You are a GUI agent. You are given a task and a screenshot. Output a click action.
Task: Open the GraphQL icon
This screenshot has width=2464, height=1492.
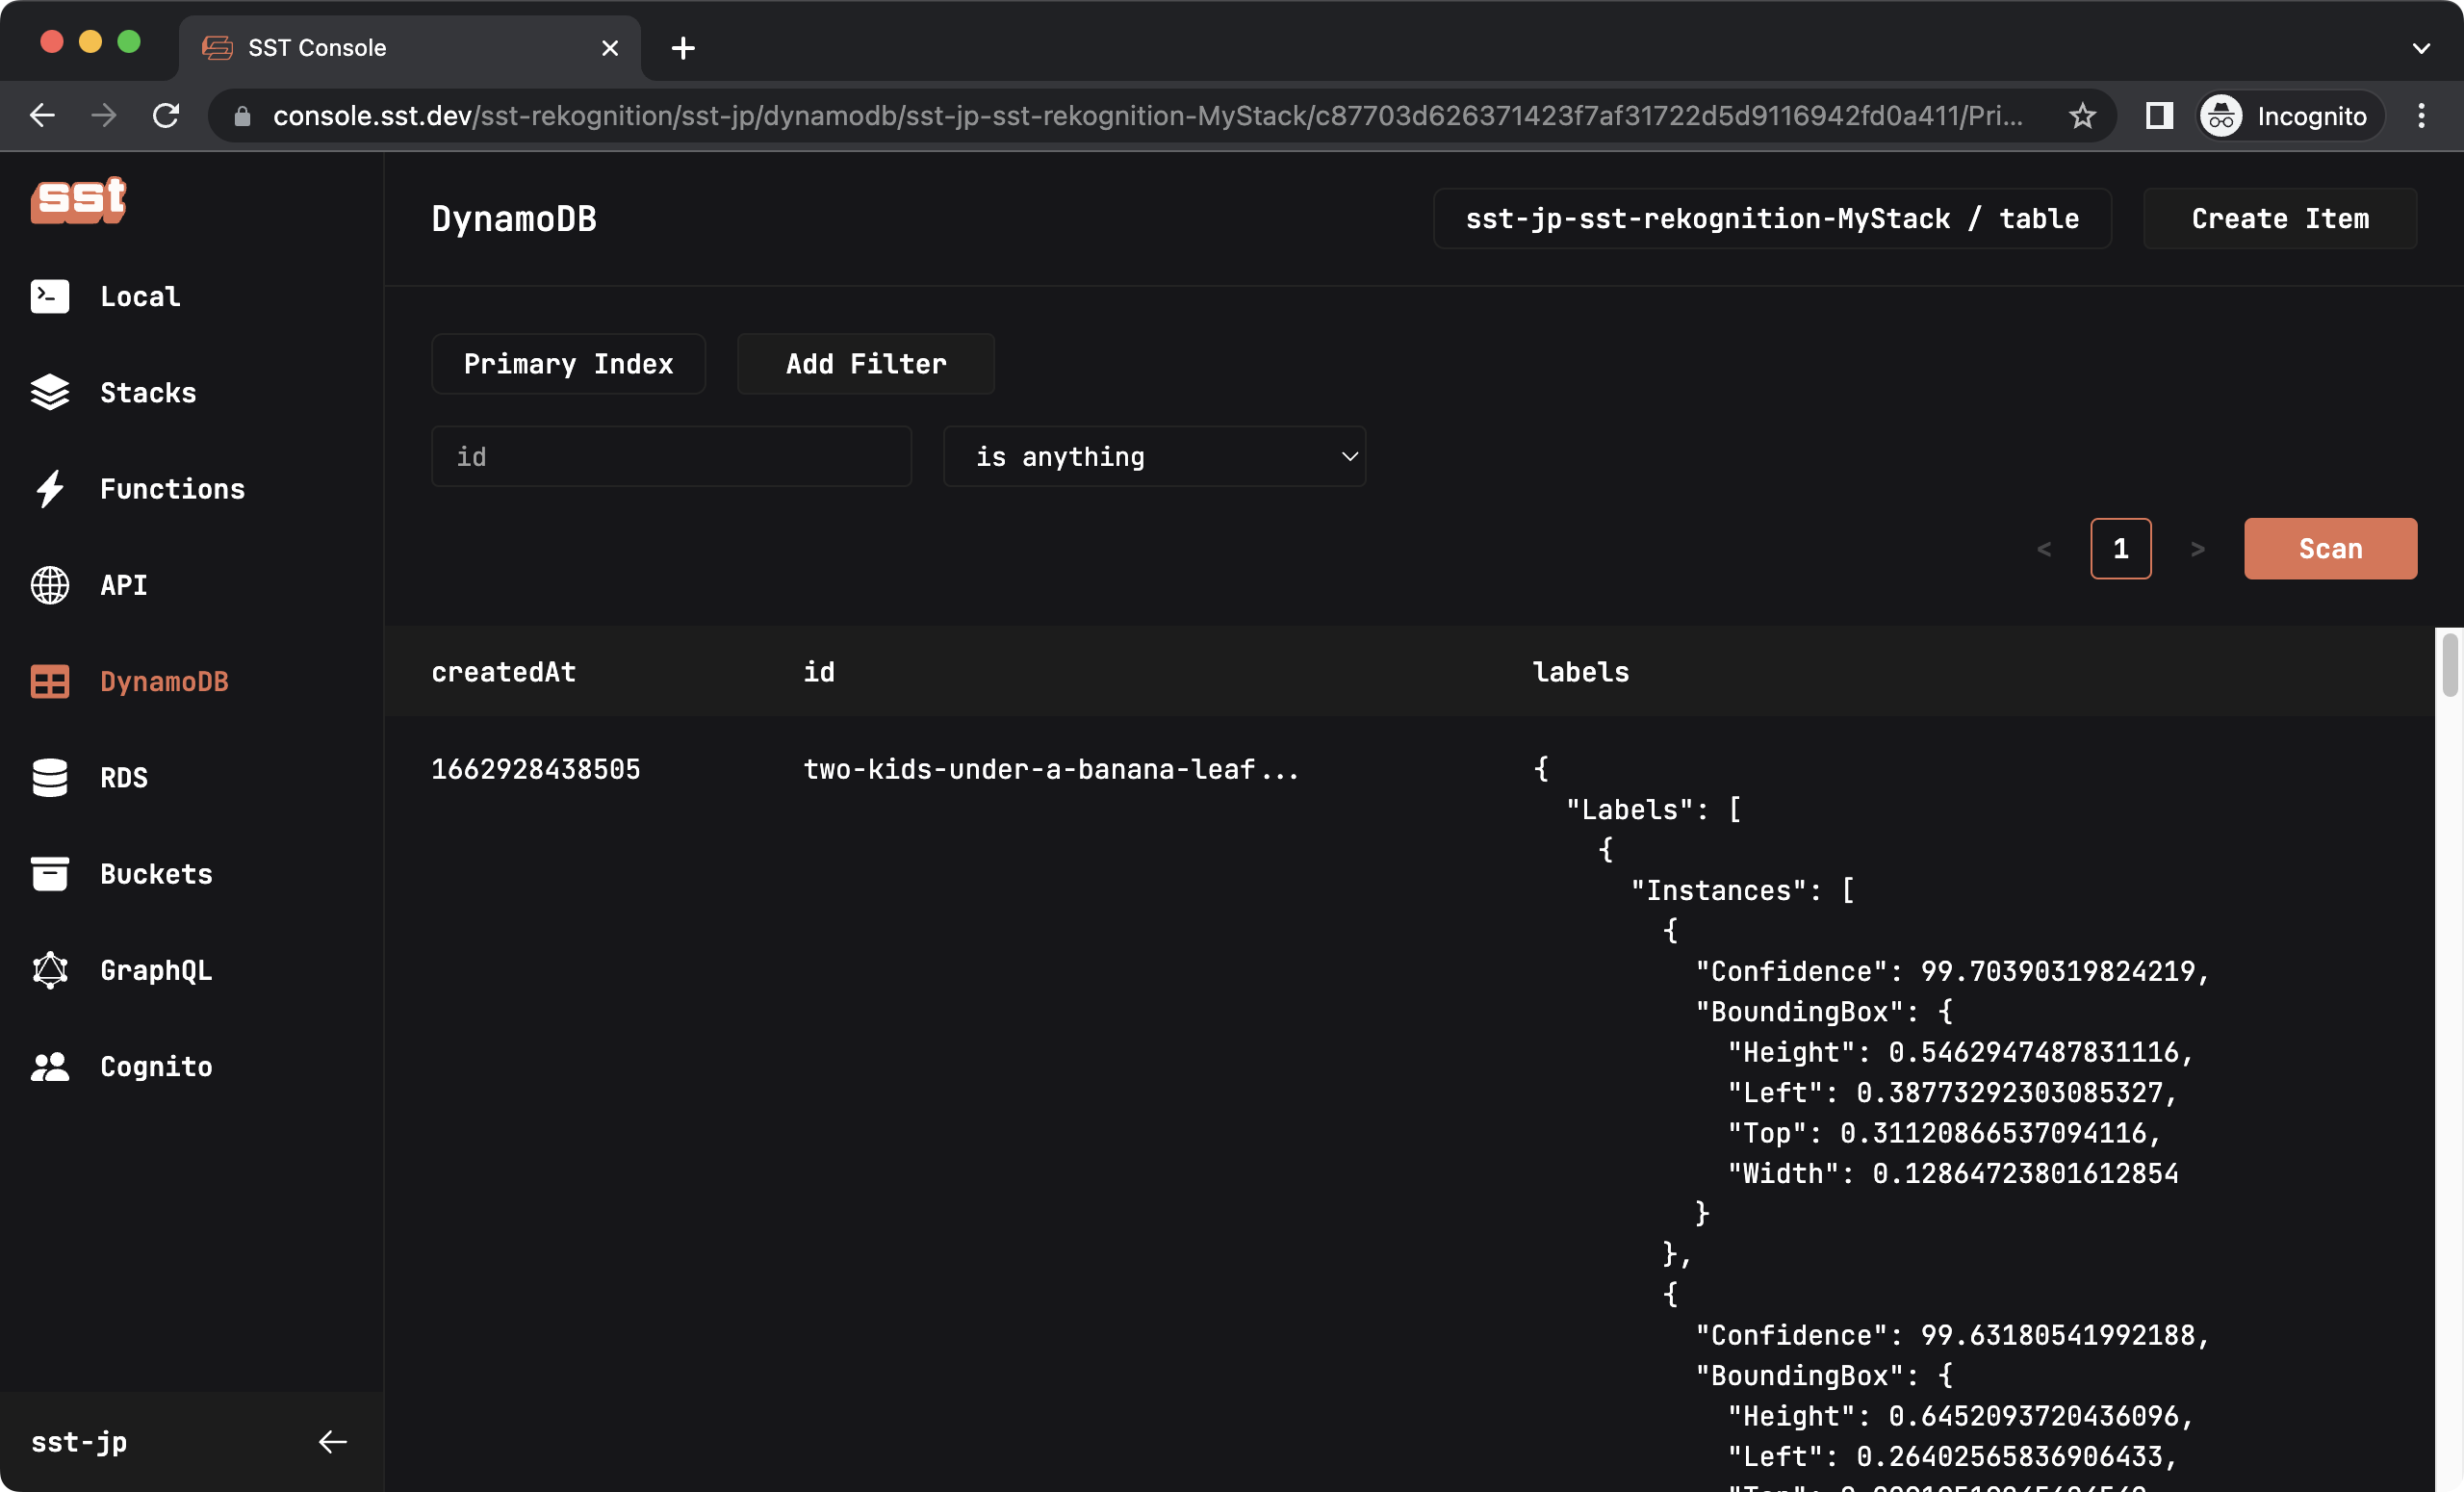tap(50, 969)
